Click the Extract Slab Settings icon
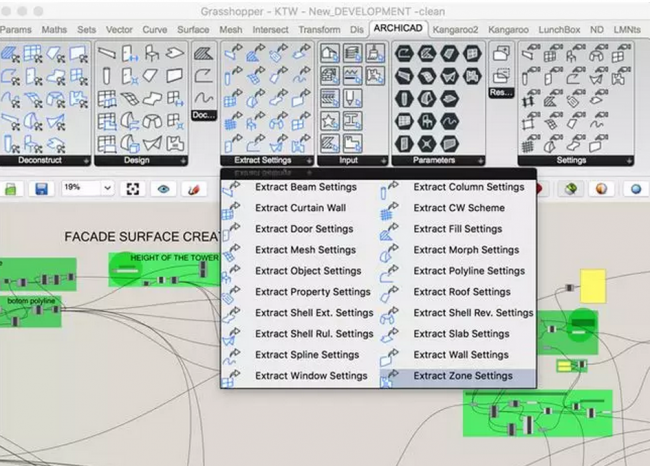This screenshot has width=650, height=466. 388,334
